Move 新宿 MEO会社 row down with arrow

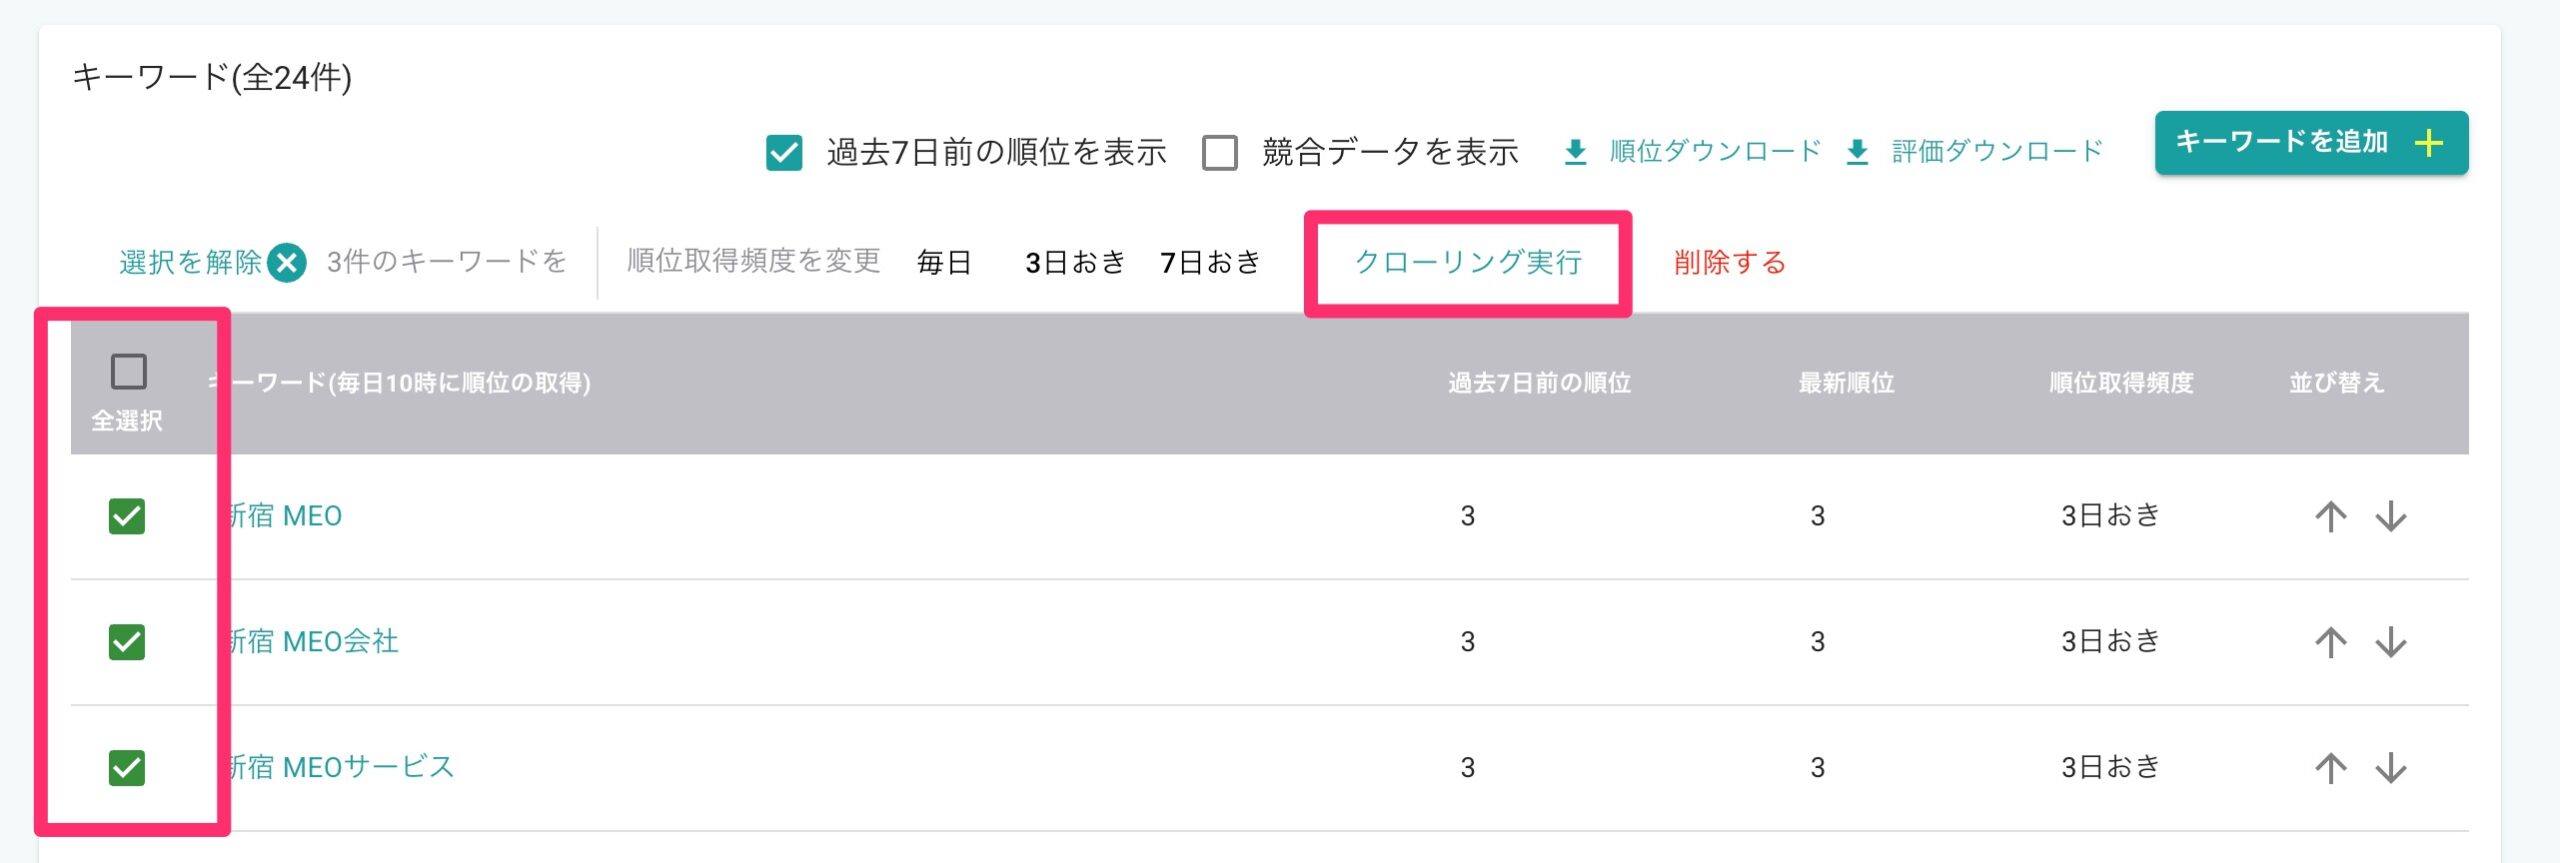point(2391,642)
